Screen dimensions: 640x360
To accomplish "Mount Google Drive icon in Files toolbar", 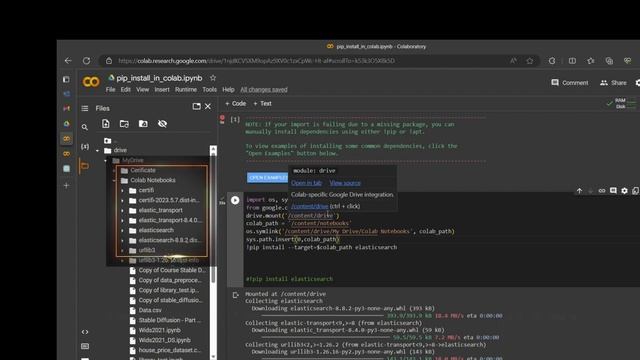I will click(x=143, y=124).
